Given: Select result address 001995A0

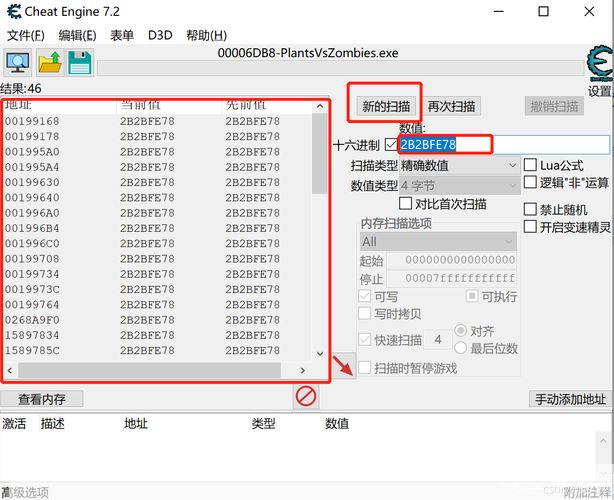Looking at the screenshot, I should 32,152.
